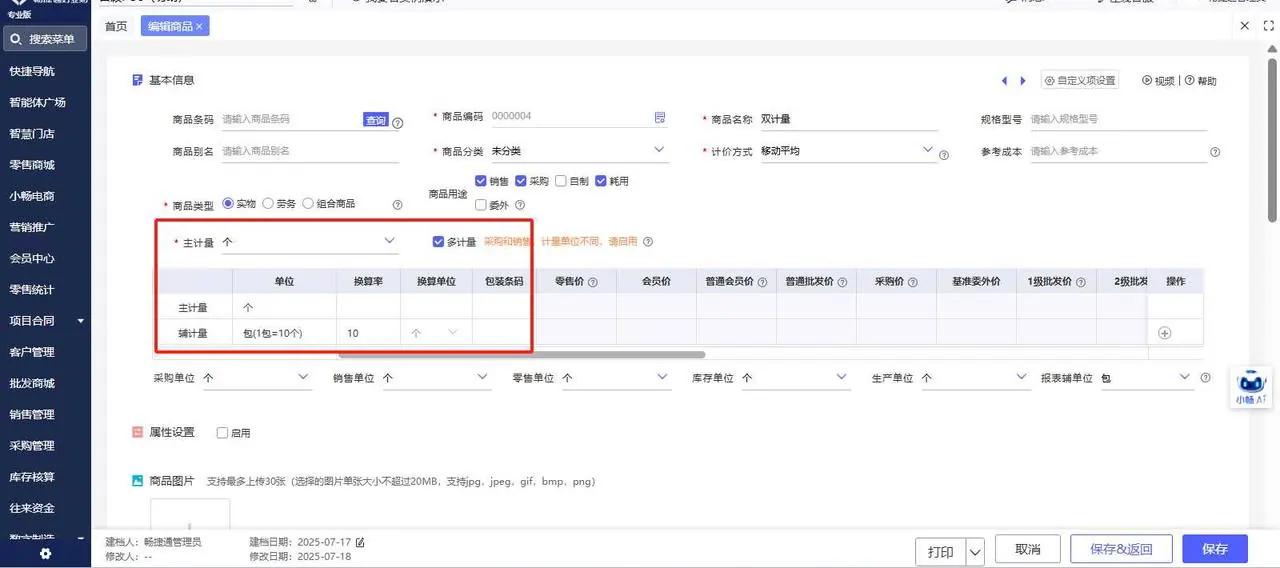The image size is (1280, 568).
Task: Select the 组合商品 radio option
Action: 308,203
